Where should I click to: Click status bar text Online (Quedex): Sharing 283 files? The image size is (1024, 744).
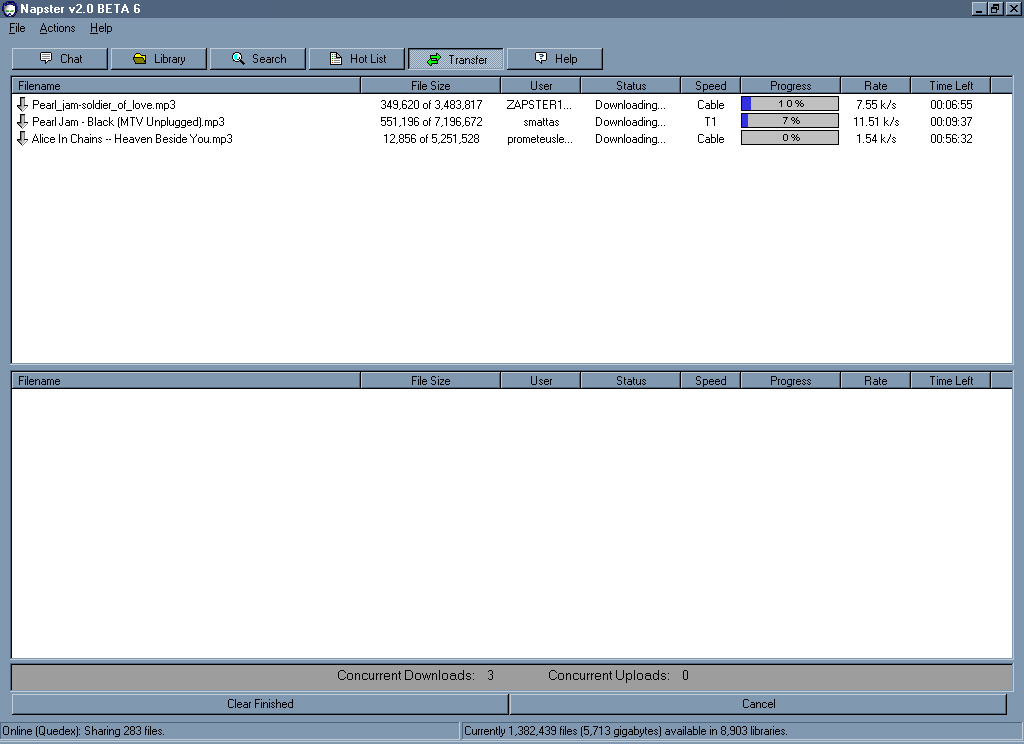tap(84, 731)
